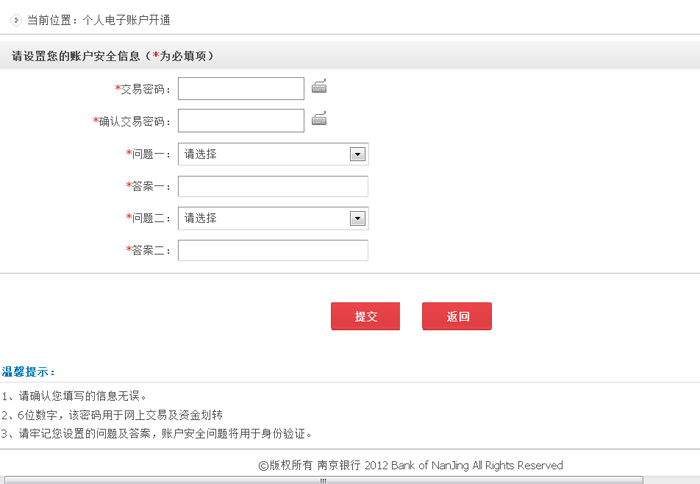Click the 交易密码 field label

(145, 90)
